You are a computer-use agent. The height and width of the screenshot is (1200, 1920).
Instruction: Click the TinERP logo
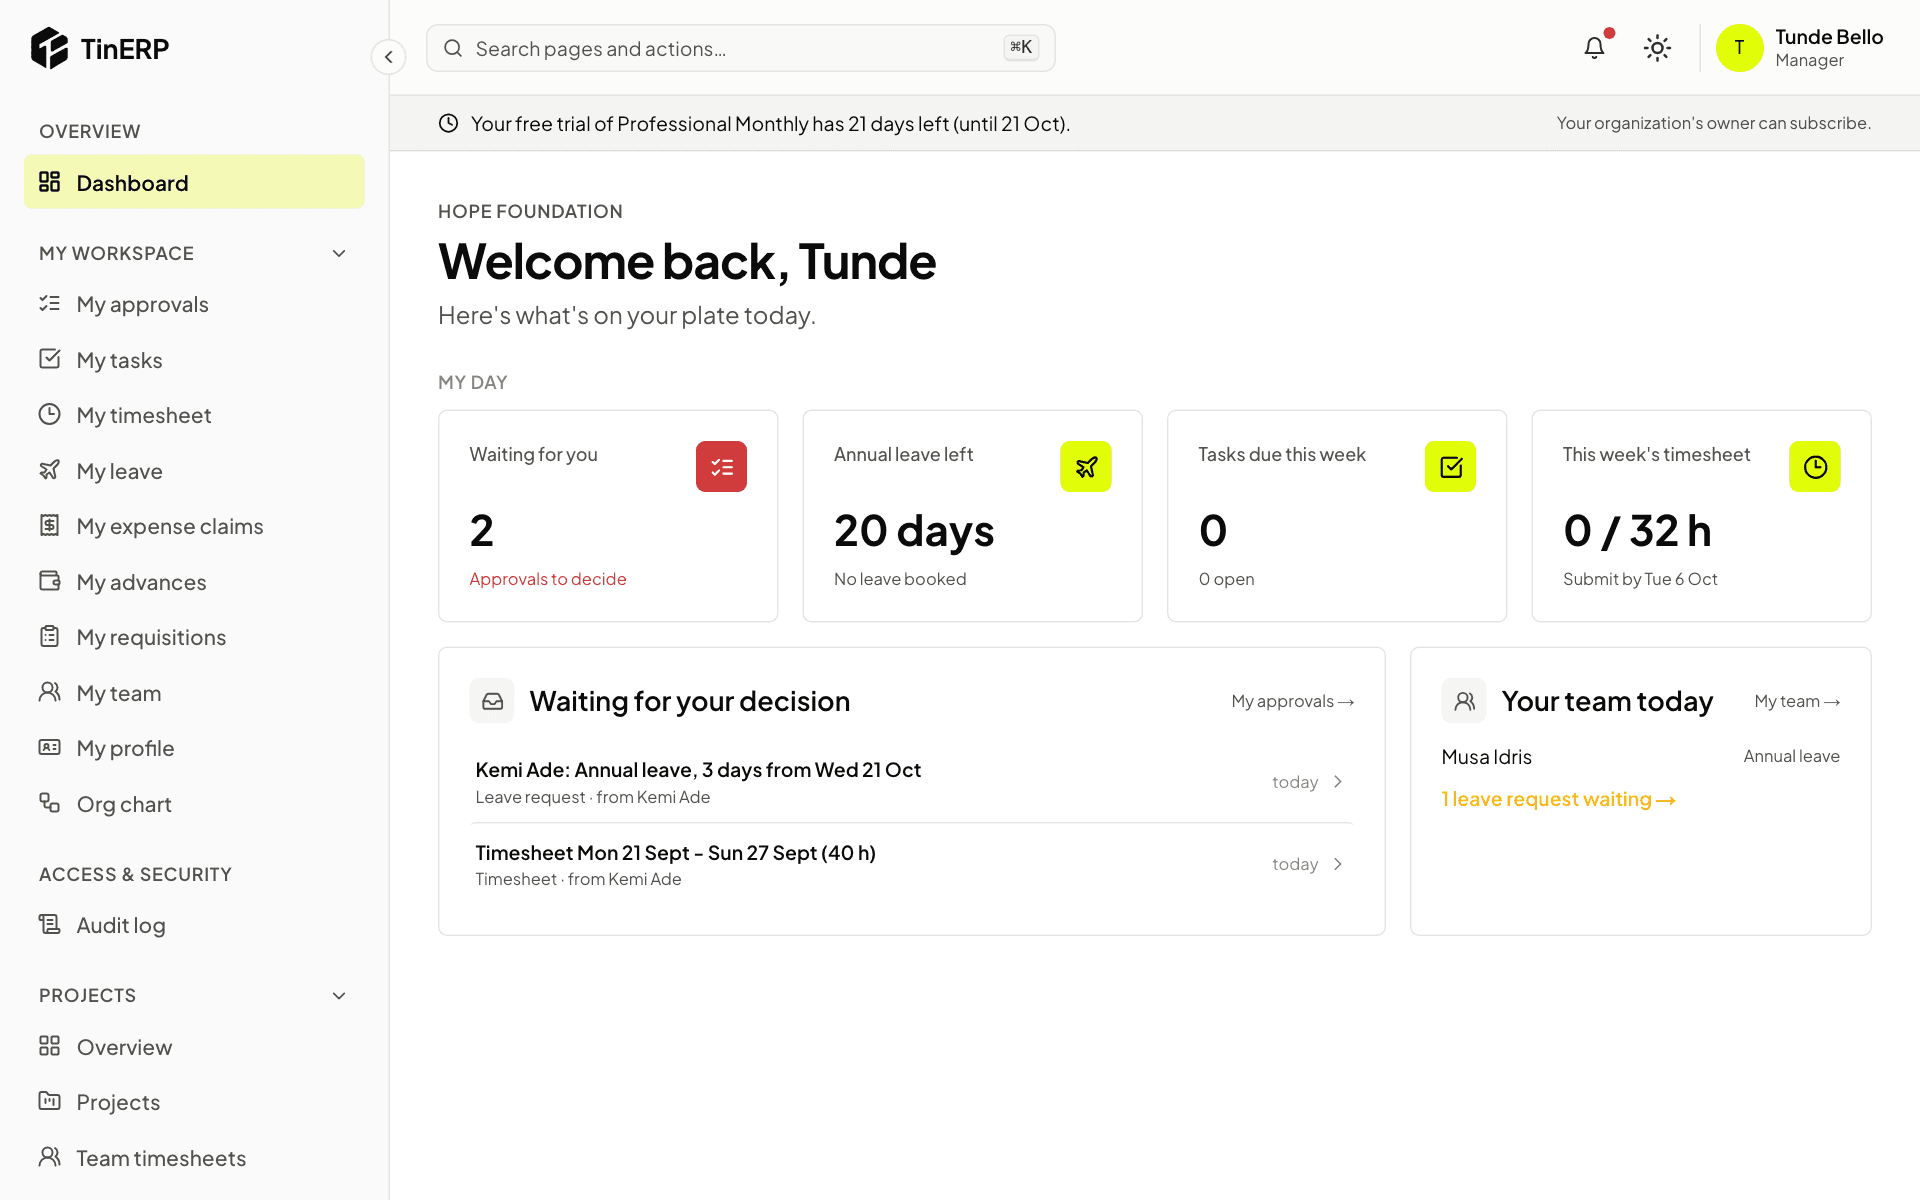pyautogui.click(x=100, y=48)
